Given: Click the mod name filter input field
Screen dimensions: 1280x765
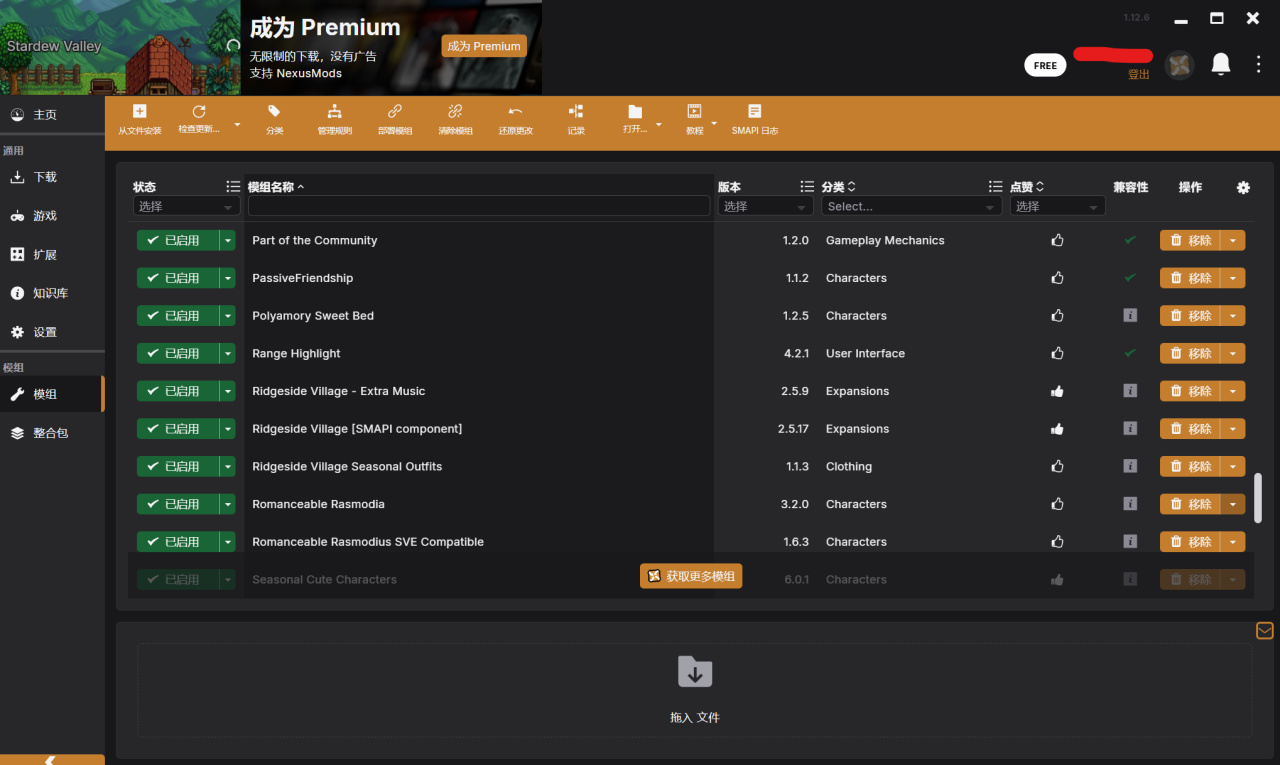Looking at the screenshot, I should tap(479, 206).
